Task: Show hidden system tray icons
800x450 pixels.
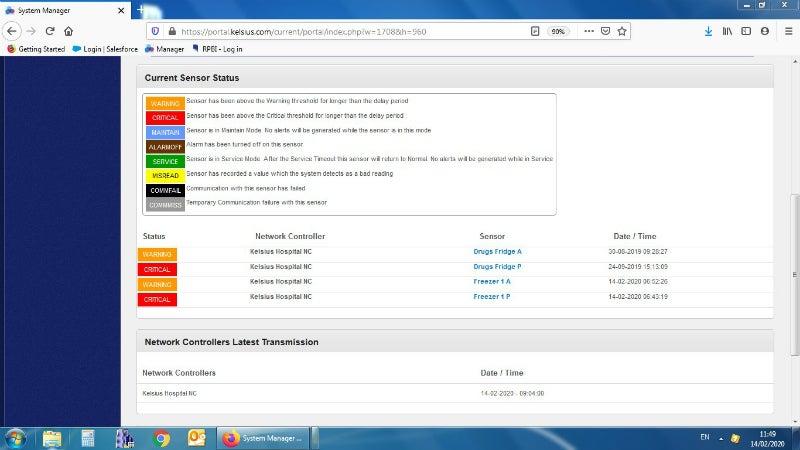Action: 722,438
